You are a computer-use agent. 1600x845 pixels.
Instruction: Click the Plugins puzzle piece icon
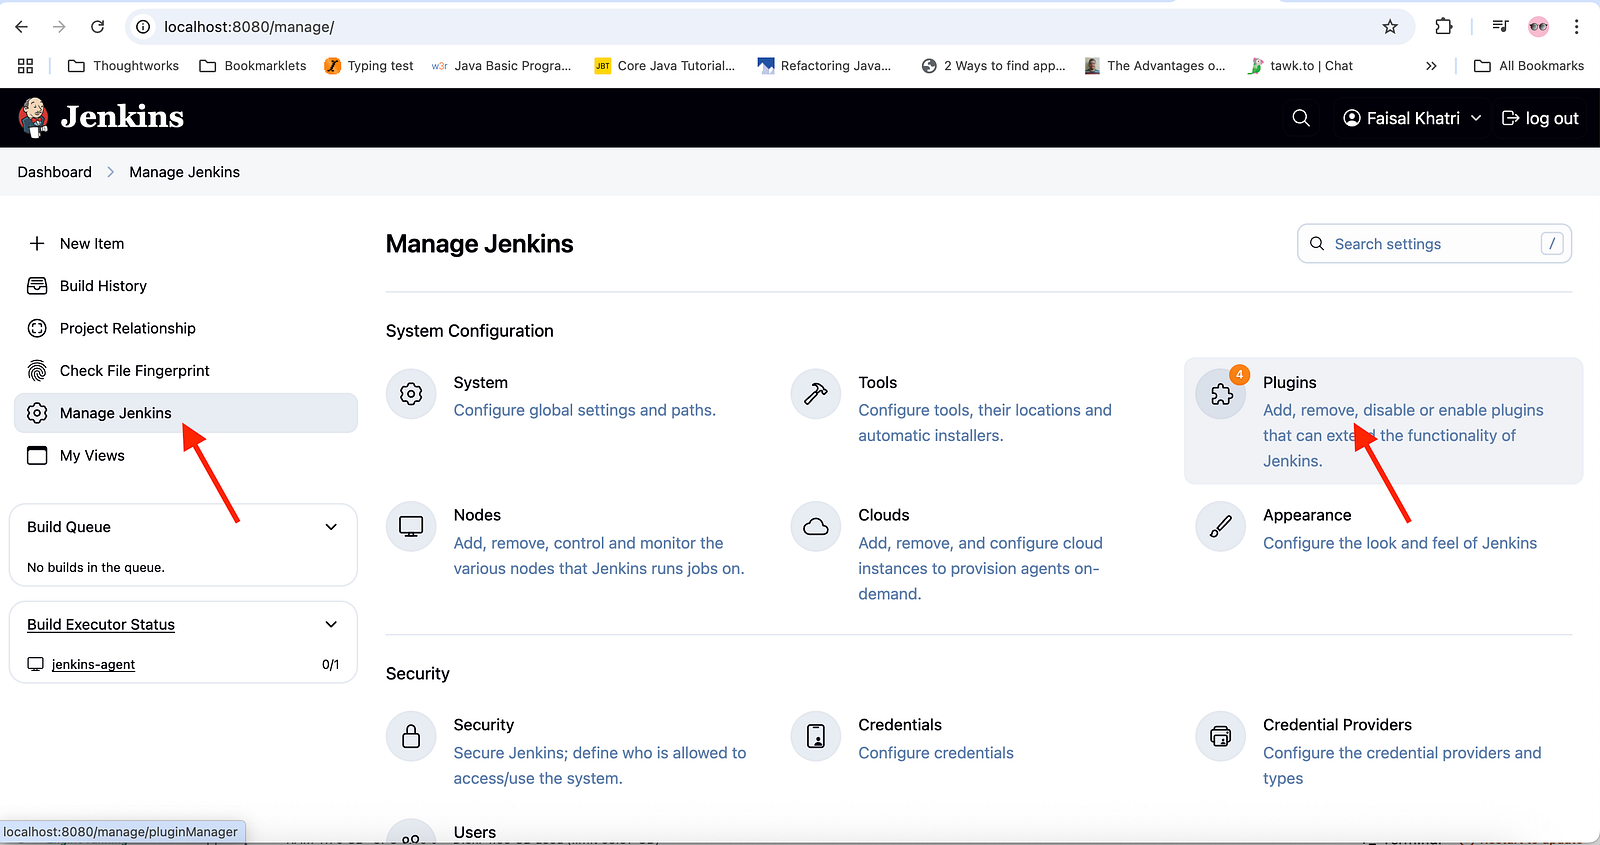[1221, 394]
